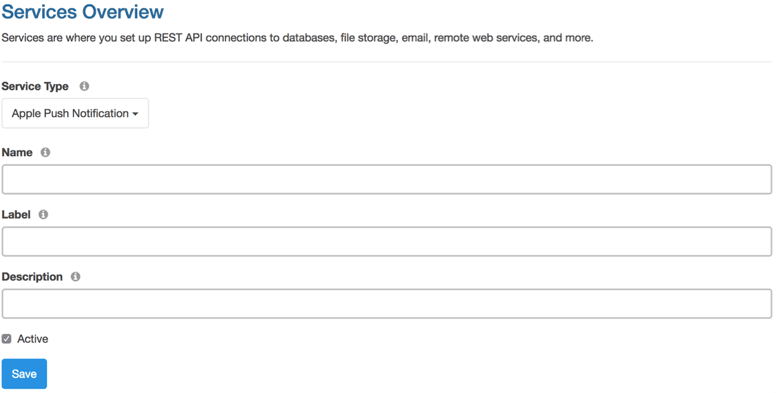Show the help tooltip icon next to Name
This screenshot has width=776, height=393.
45,152
